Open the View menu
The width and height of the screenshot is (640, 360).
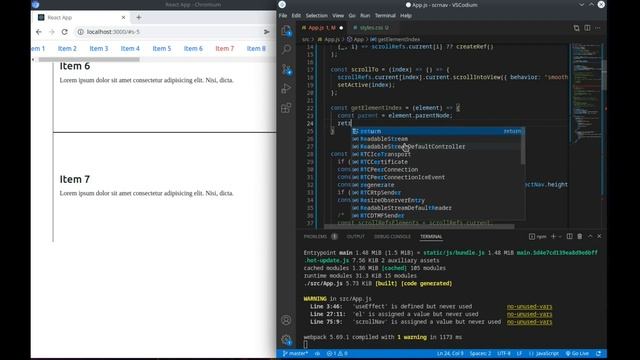point(338,16)
